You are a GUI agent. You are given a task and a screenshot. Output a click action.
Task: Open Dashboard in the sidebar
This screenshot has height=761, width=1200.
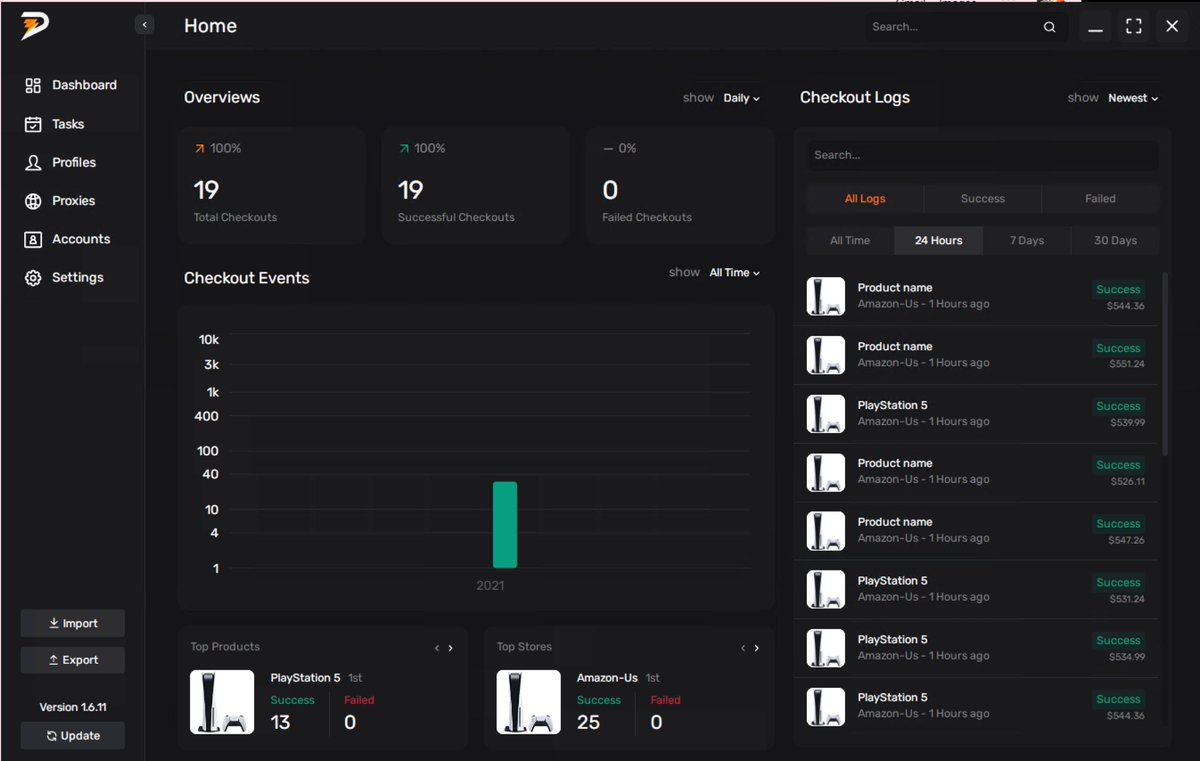(x=72, y=86)
